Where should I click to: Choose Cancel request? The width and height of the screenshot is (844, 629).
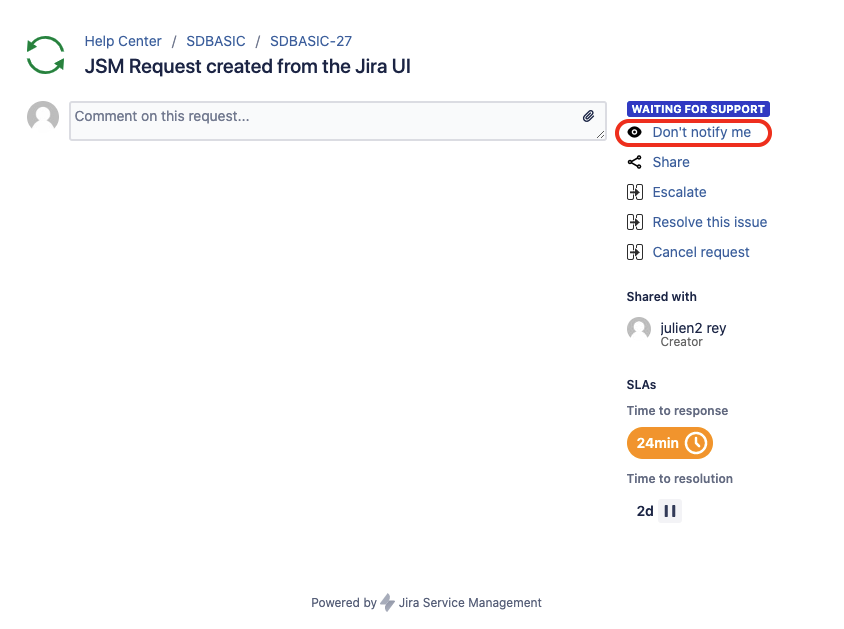(701, 252)
